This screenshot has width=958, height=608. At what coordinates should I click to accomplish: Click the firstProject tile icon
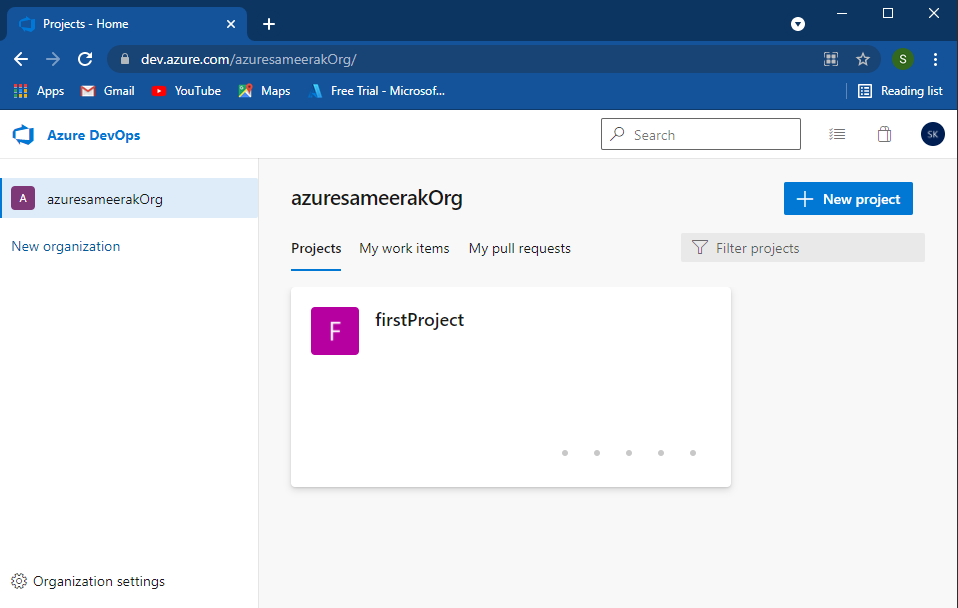(334, 330)
